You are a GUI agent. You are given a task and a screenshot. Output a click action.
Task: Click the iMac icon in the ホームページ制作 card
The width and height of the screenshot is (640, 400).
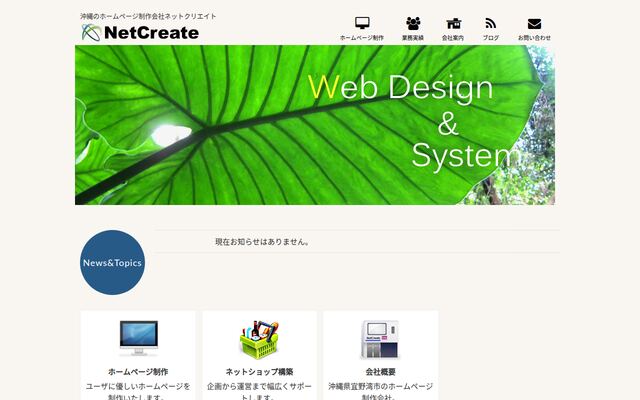pyautogui.click(x=139, y=338)
